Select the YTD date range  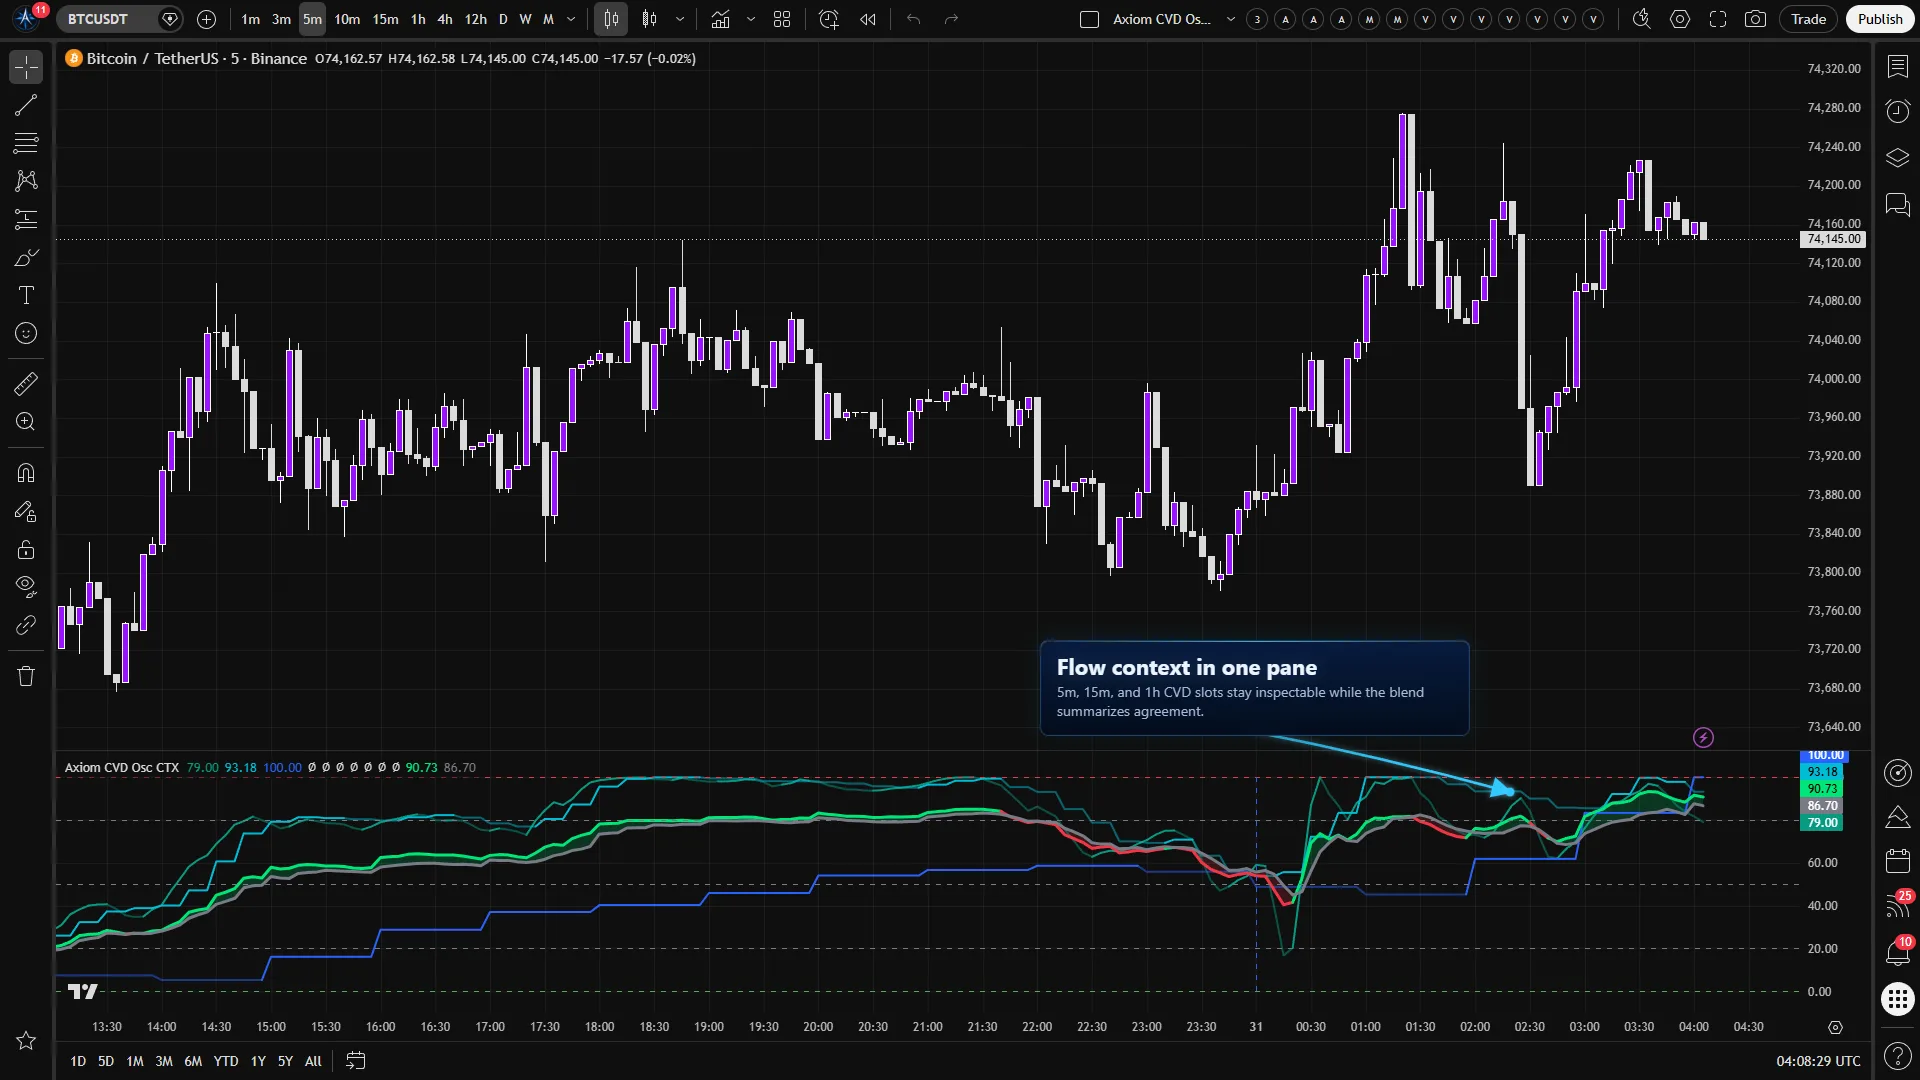tap(226, 1061)
